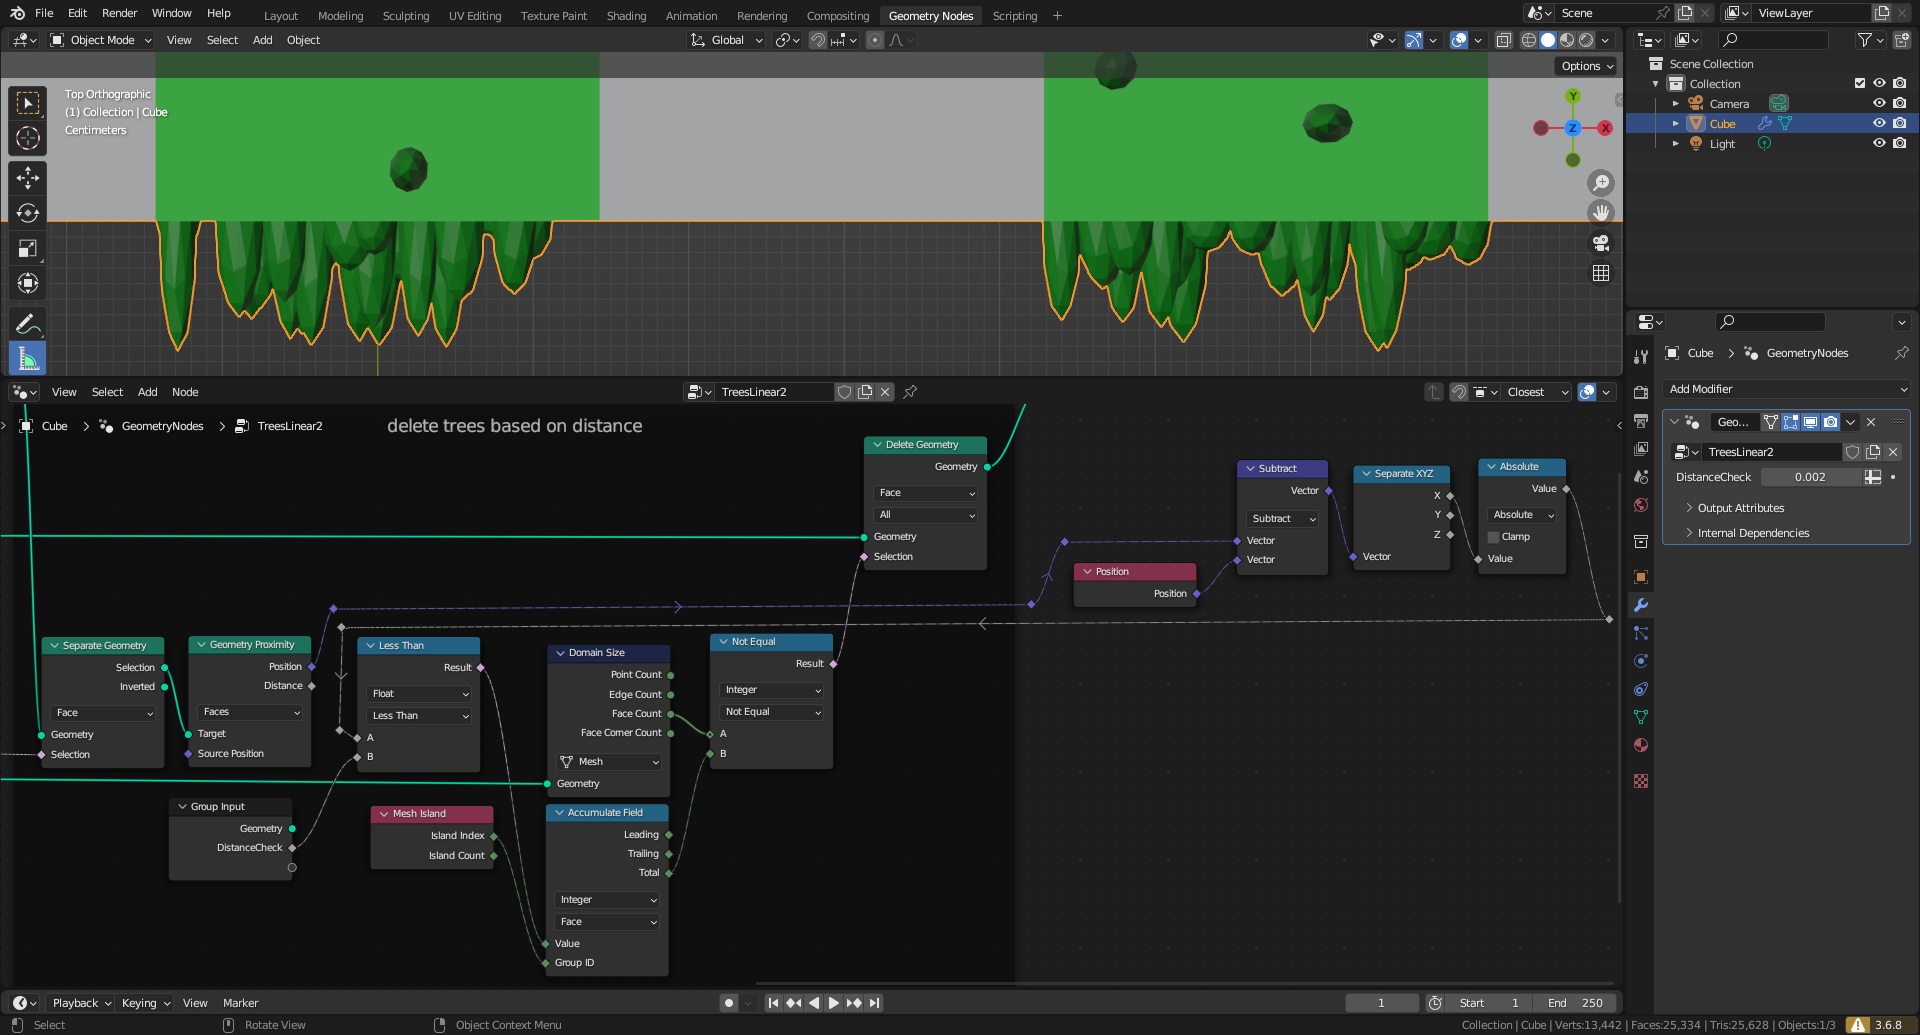This screenshot has width=1920, height=1035.
Task: Enable Clamp checkbox in Absolute node
Action: (1494, 537)
